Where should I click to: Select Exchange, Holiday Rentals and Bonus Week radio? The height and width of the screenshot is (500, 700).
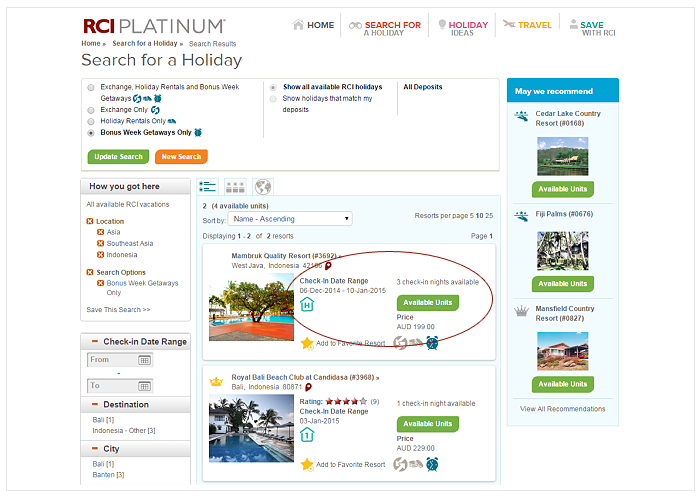91,88
